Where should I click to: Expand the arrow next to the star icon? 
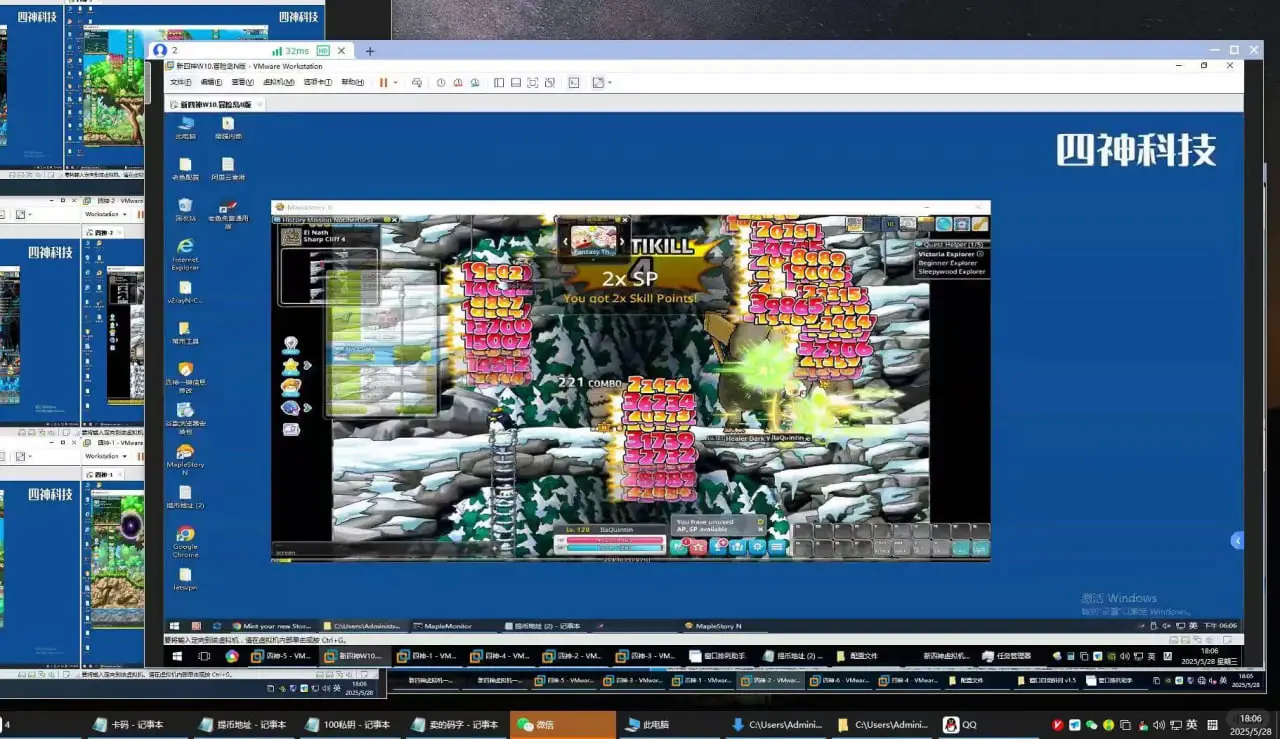[x=307, y=366]
